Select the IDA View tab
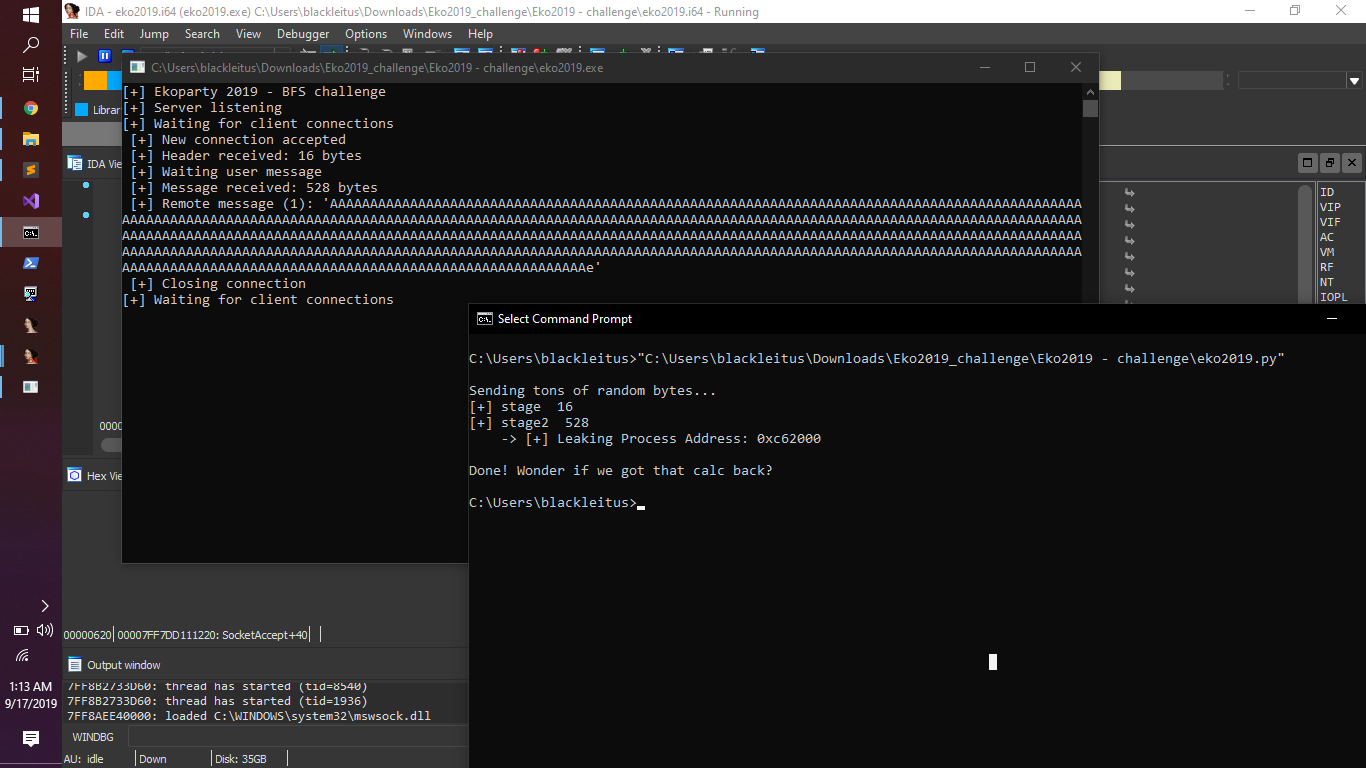 tap(95, 164)
